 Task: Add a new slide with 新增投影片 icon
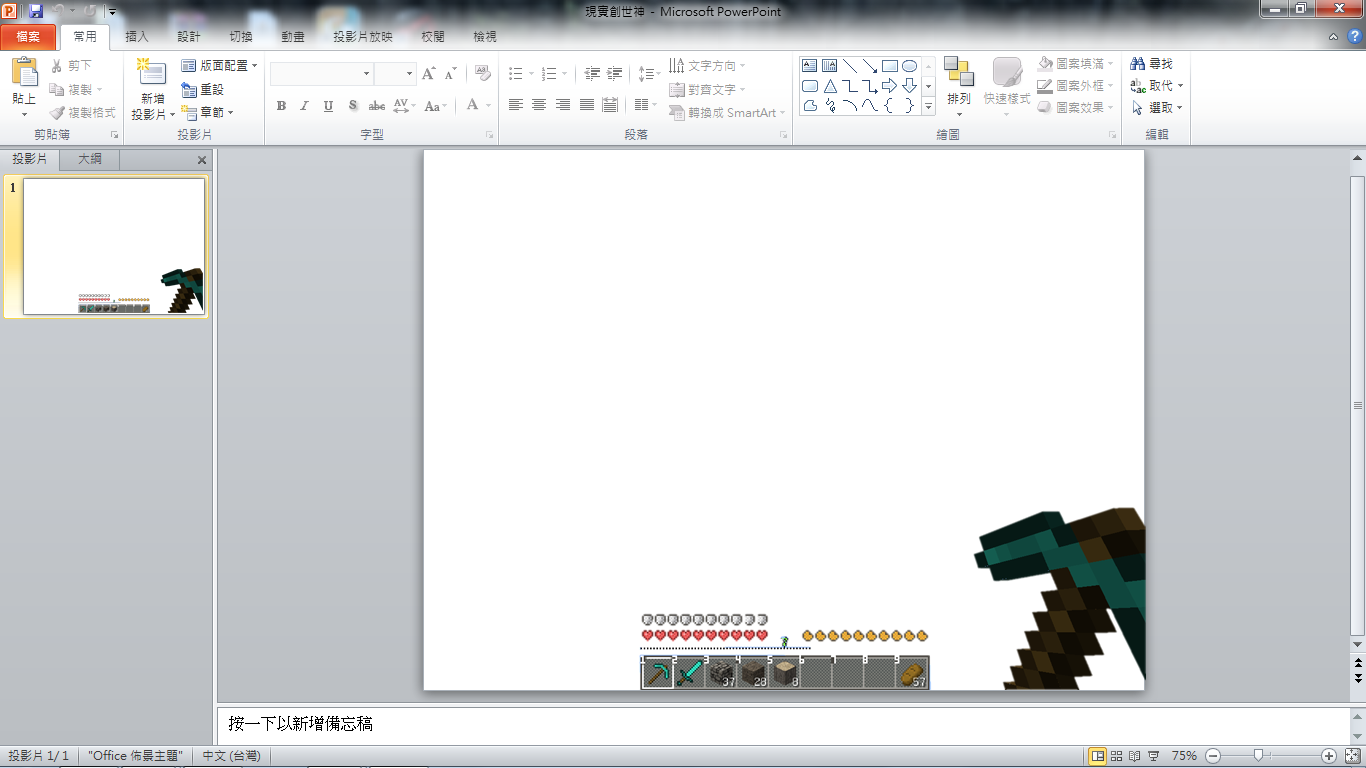click(152, 73)
